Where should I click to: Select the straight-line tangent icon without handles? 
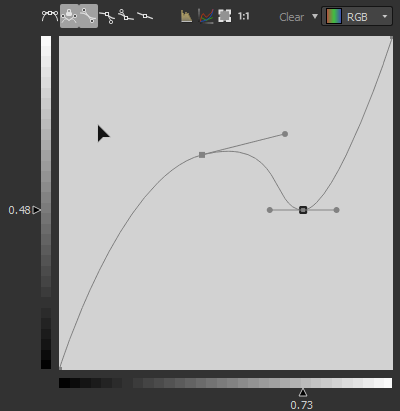(145, 16)
